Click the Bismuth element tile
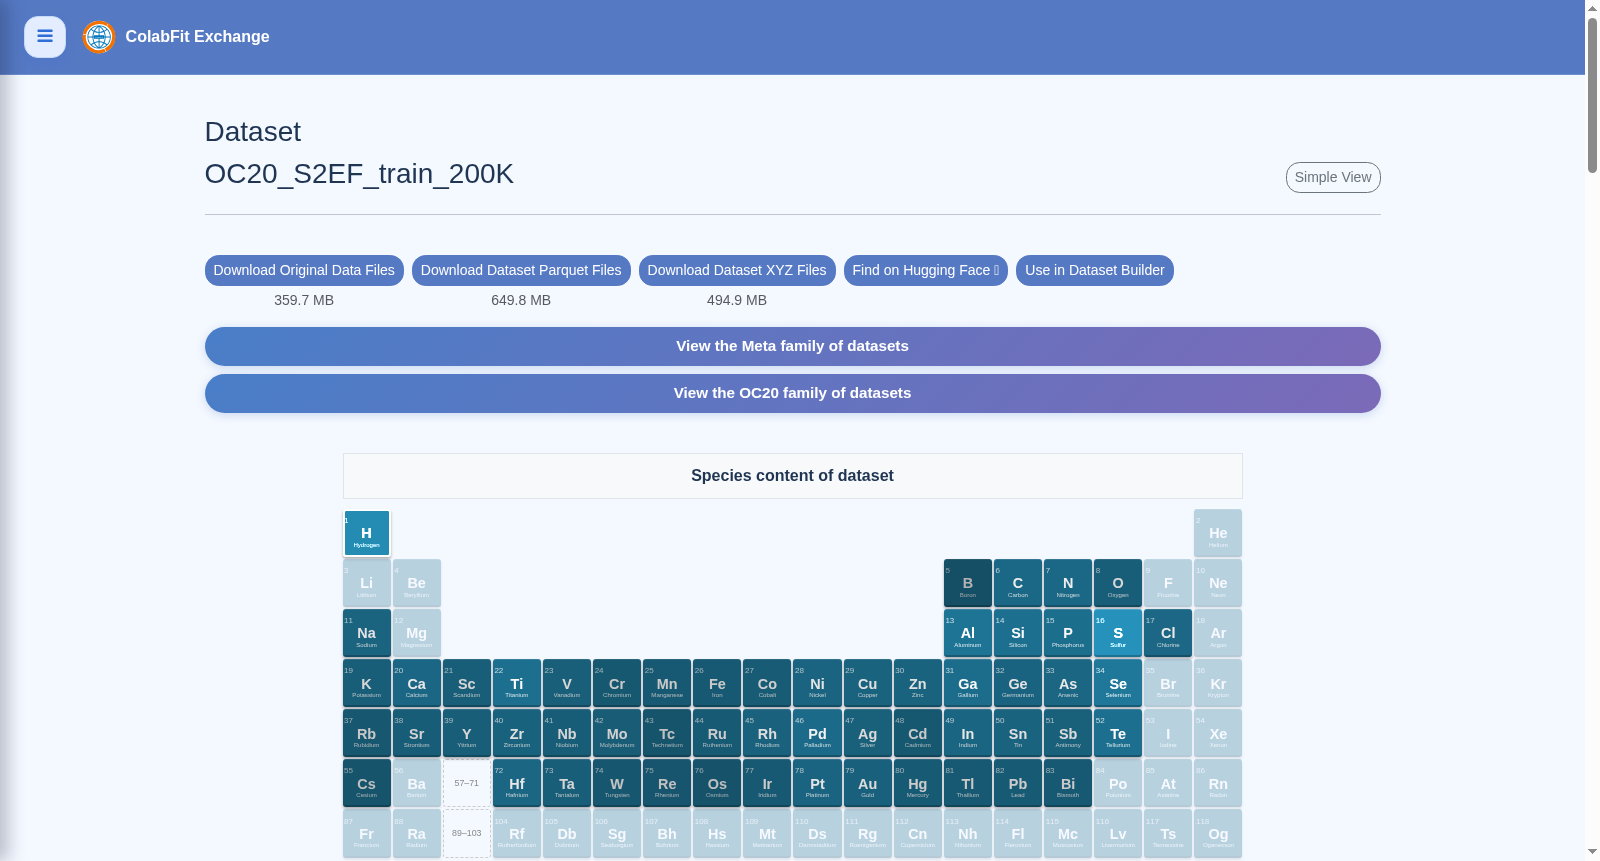Viewport: 1600px width, 861px height. pyautogui.click(x=1068, y=783)
